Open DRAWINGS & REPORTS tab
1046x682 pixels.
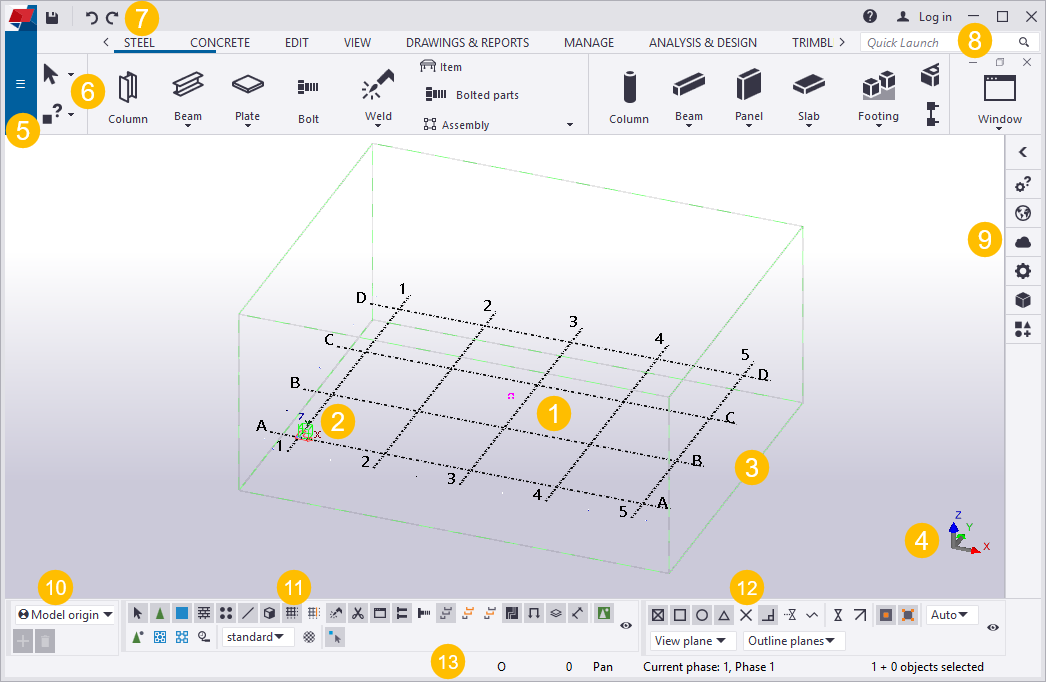(x=468, y=43)
